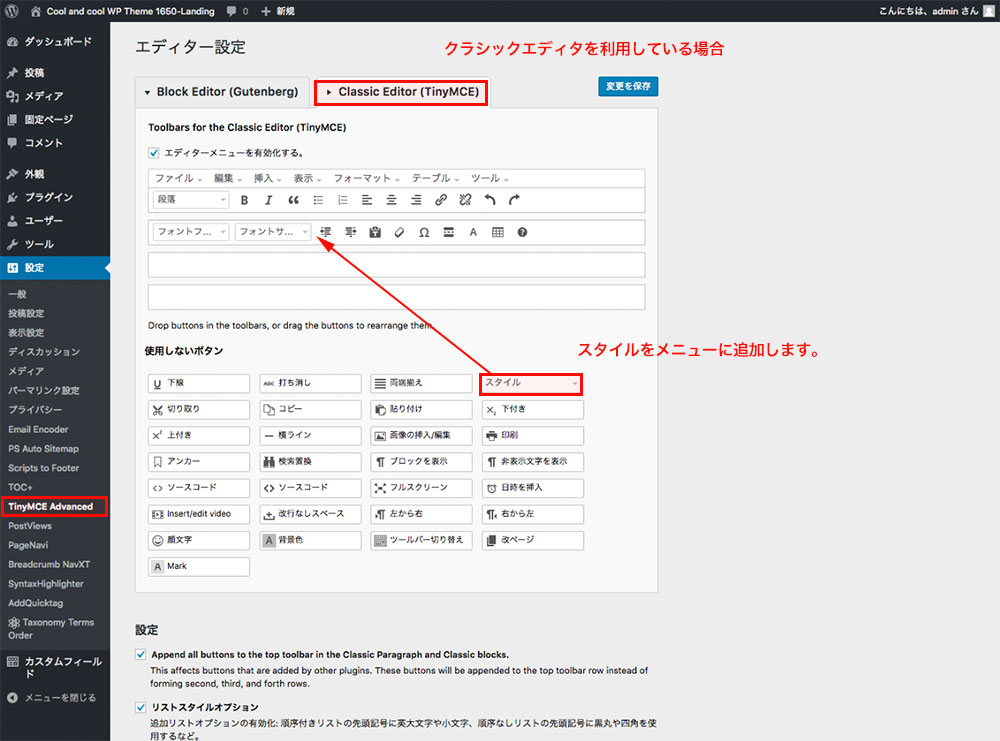Click the 背景色 background color button
This screenshot has width=1000, height=741.
pyautogui.click(x=310, y=540)
